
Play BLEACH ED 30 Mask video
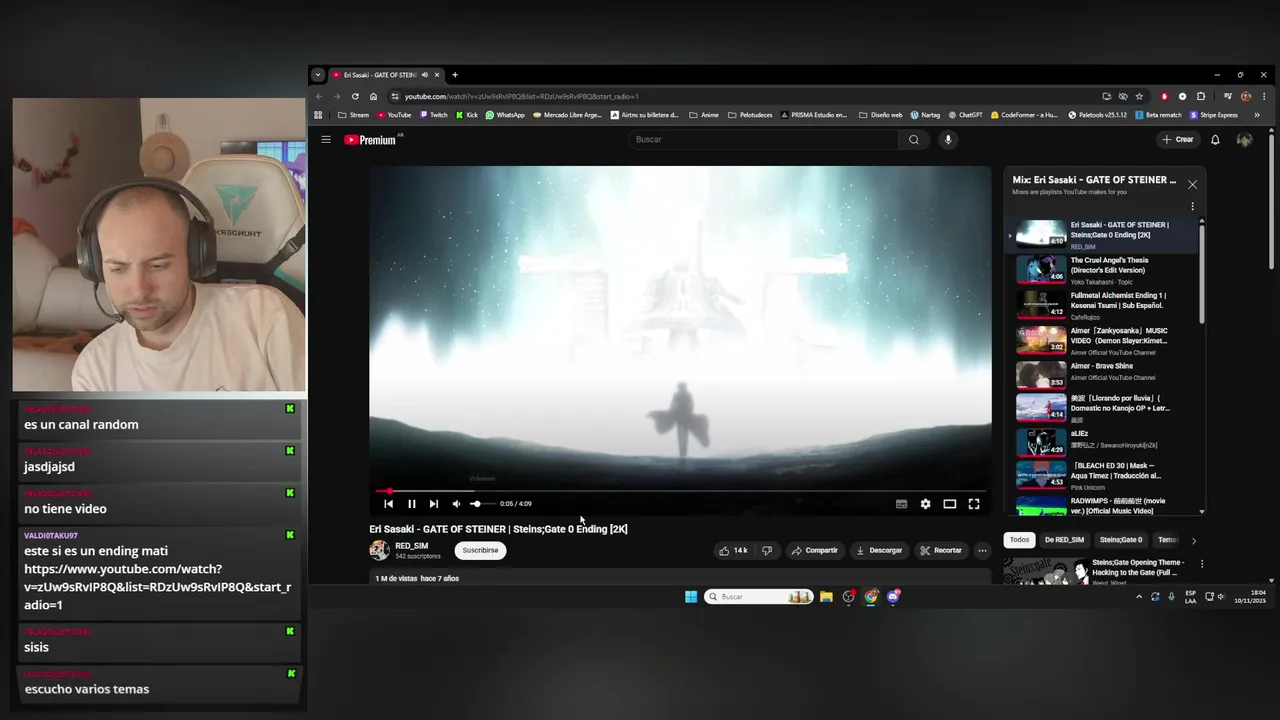[1104, 475]
